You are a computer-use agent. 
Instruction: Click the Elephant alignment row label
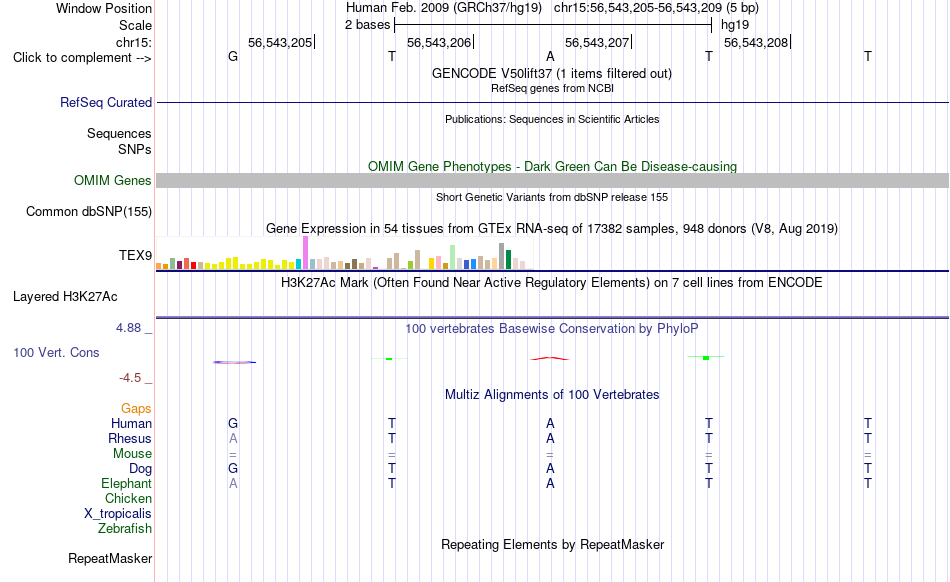(x=126, y=483)
